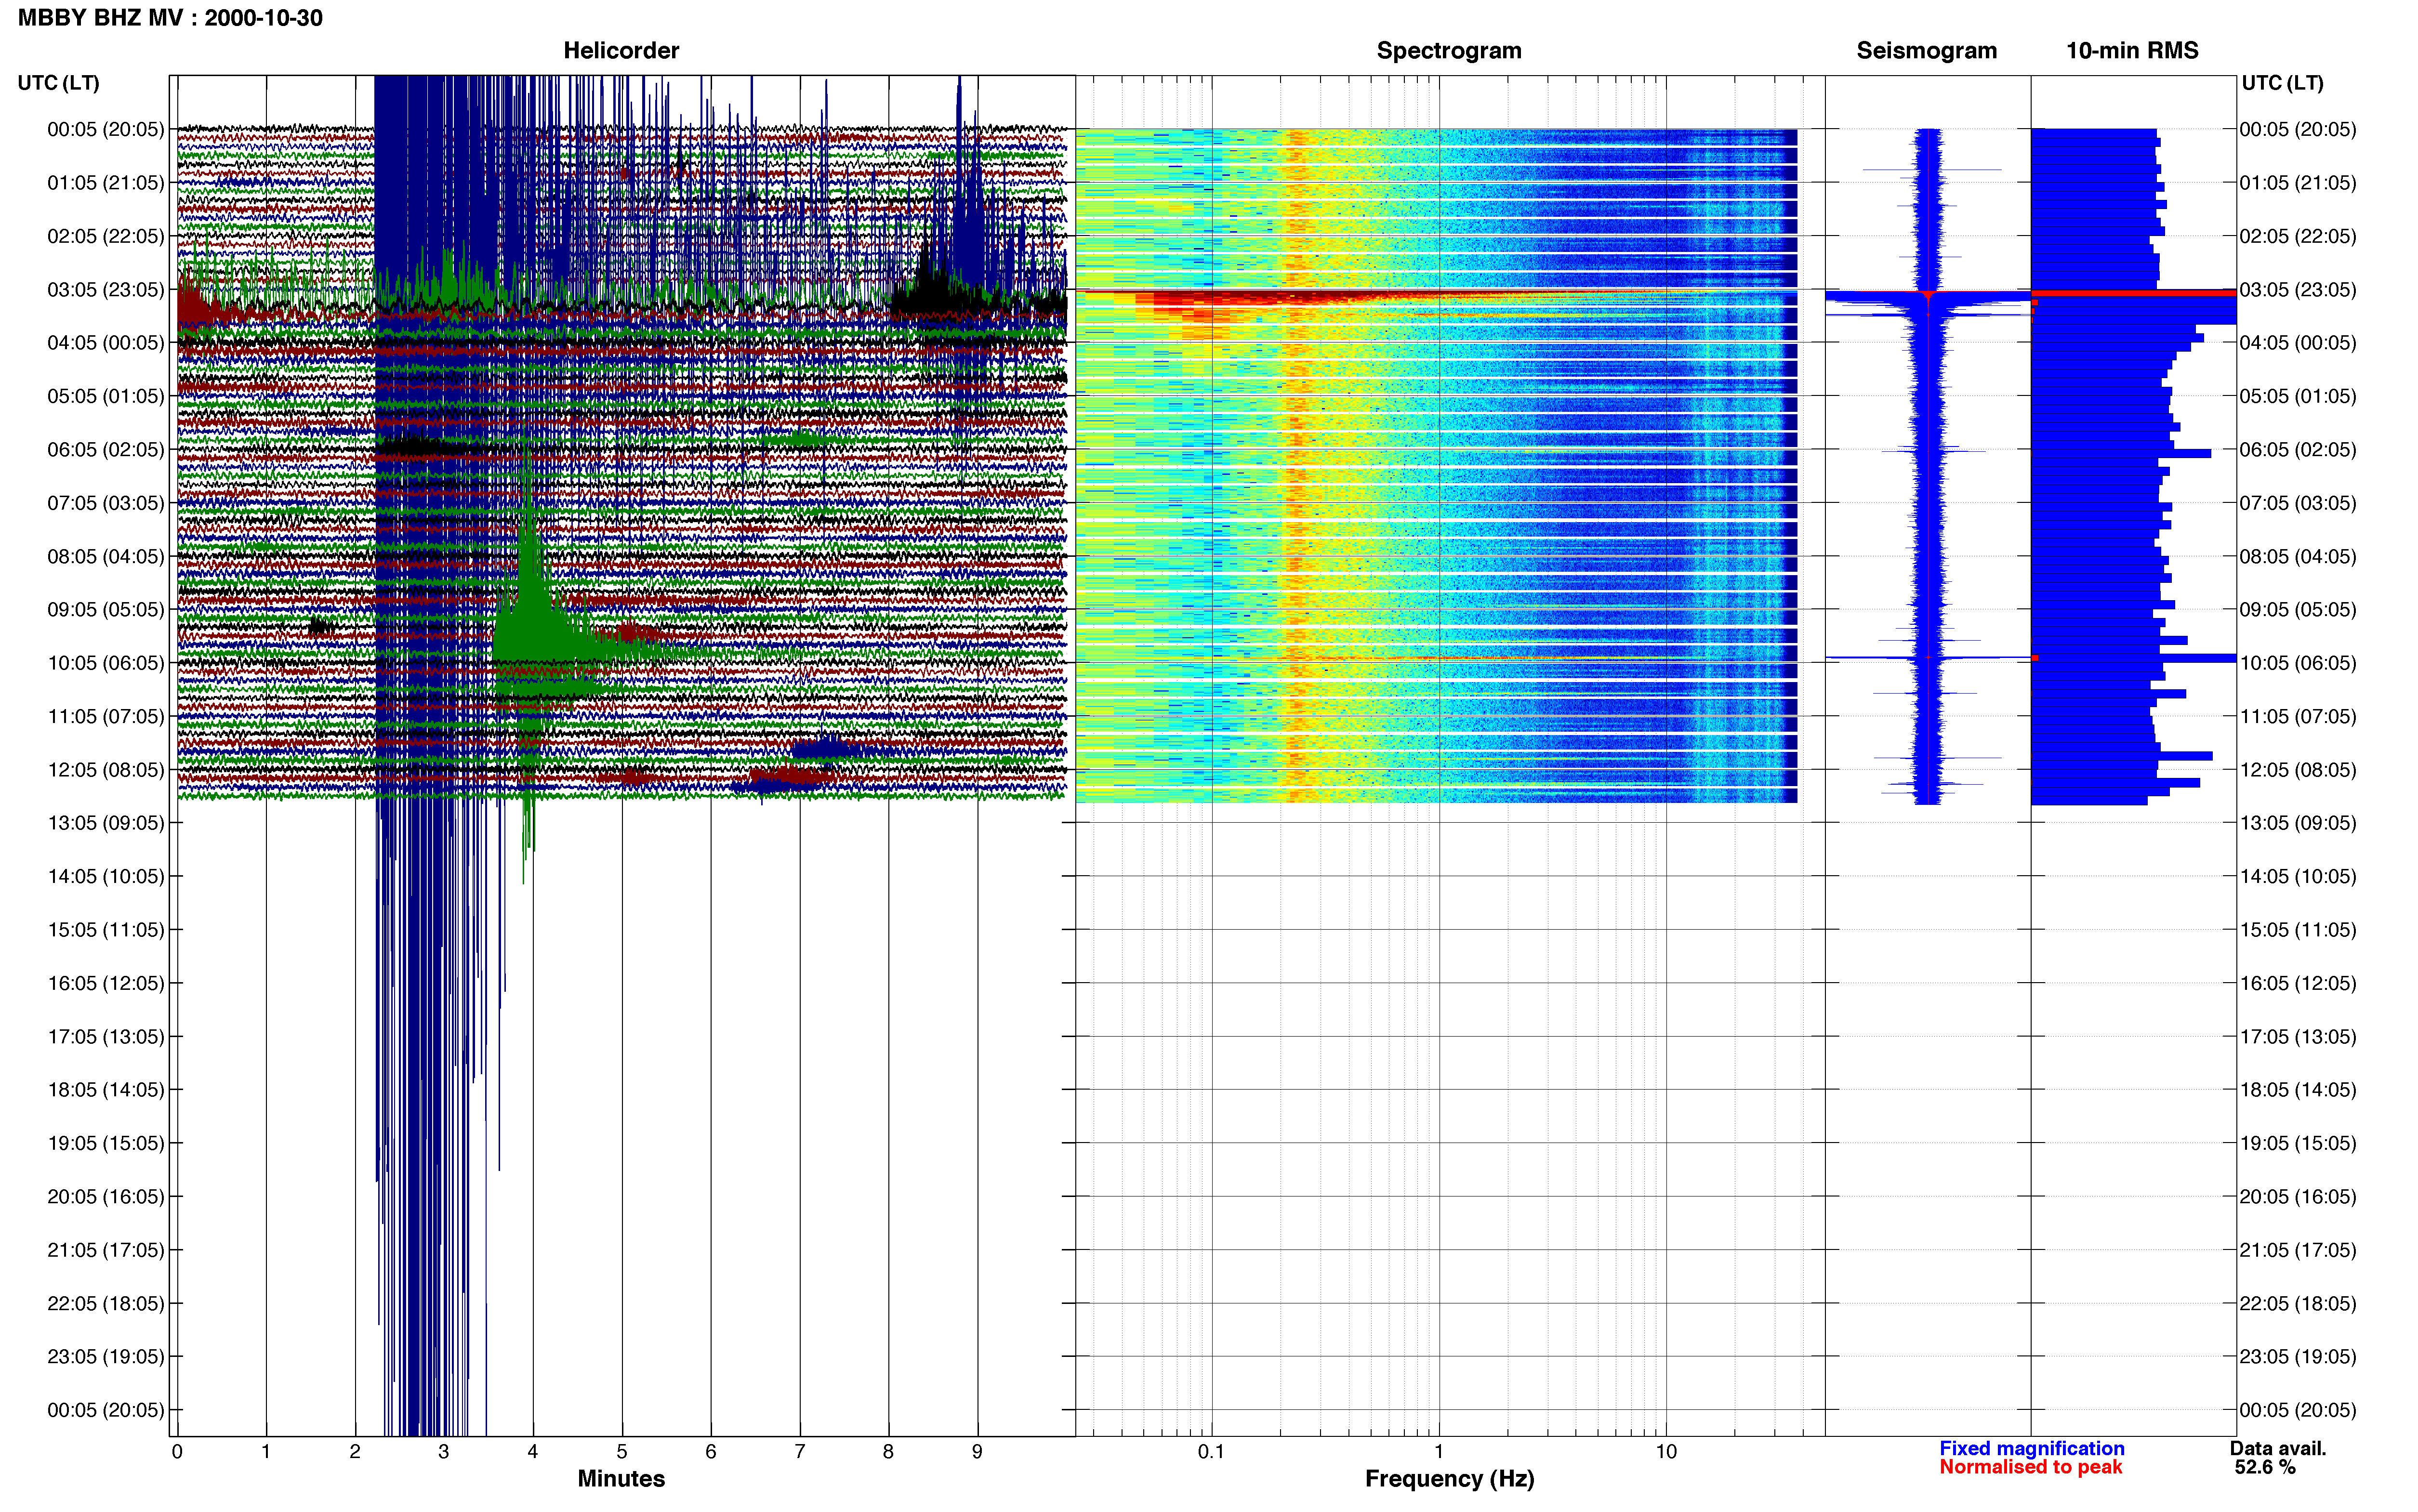Click minute tick 4 on helicorder axis
Image resolution: width=2418 pixels, height=1512 pixels.
coord(533,1452)
